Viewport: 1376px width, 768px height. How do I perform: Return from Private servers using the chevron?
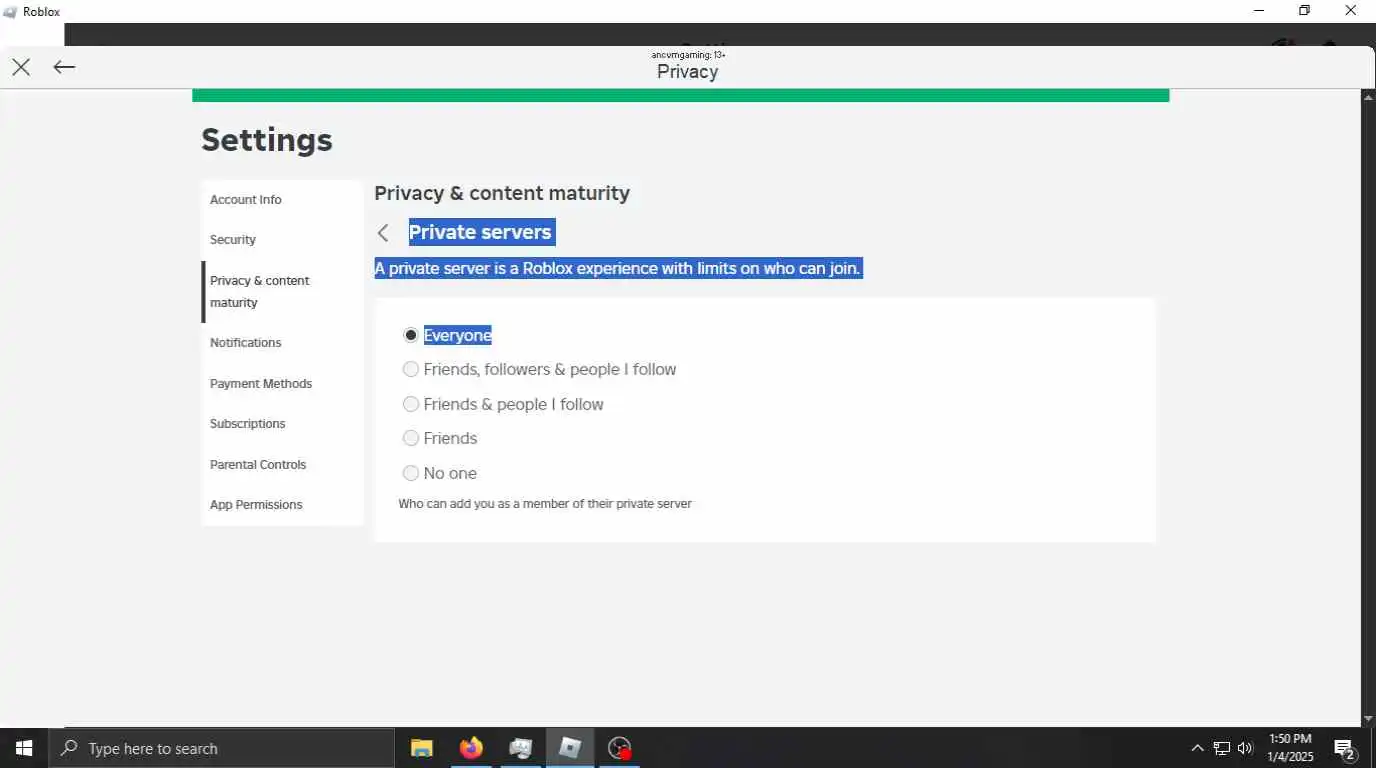(383, 233)
